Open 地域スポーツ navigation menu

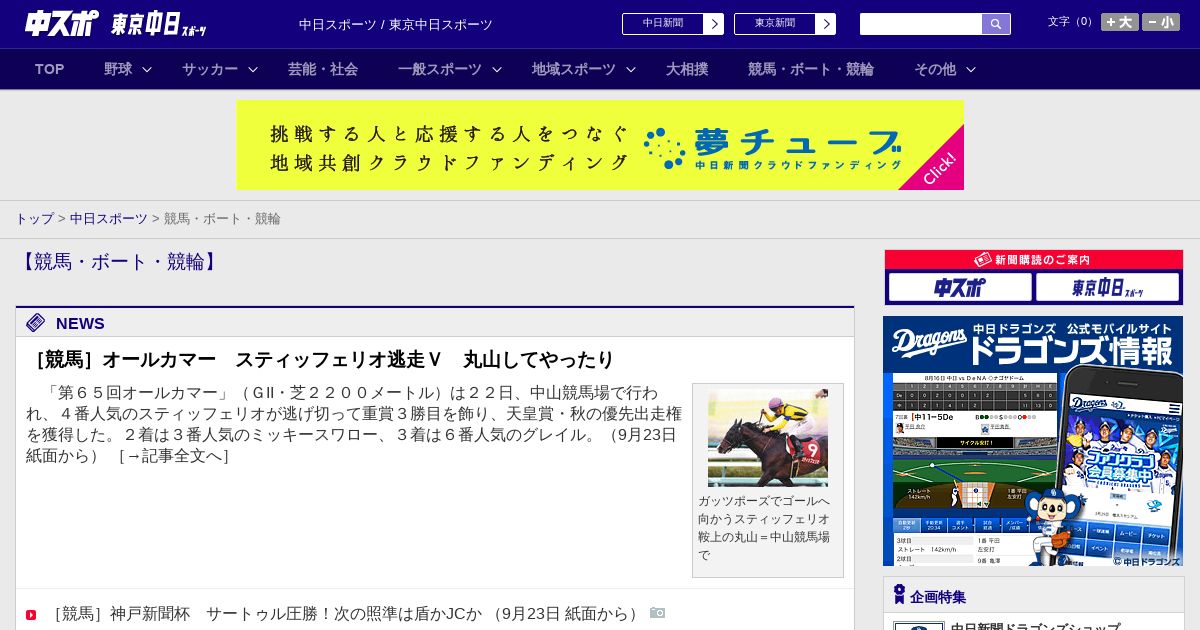point(574,69)
